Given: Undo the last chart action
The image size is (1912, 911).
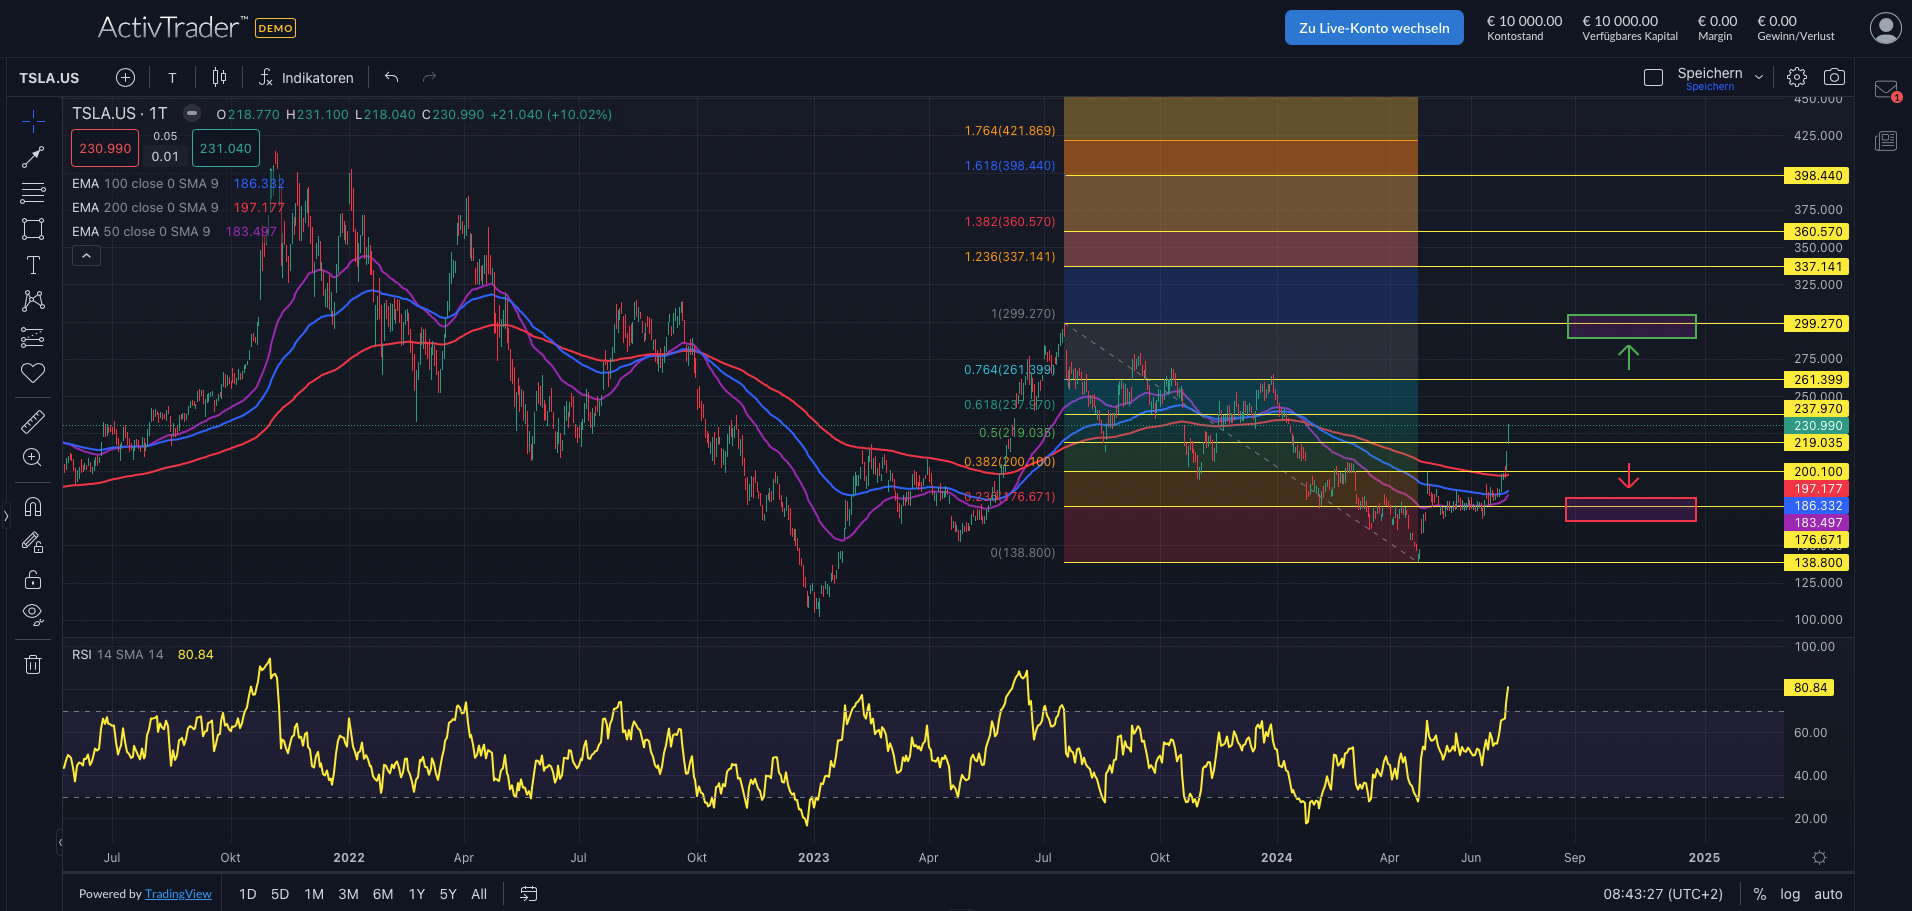Looking at the screenshot, I should (x=392, y=78).
